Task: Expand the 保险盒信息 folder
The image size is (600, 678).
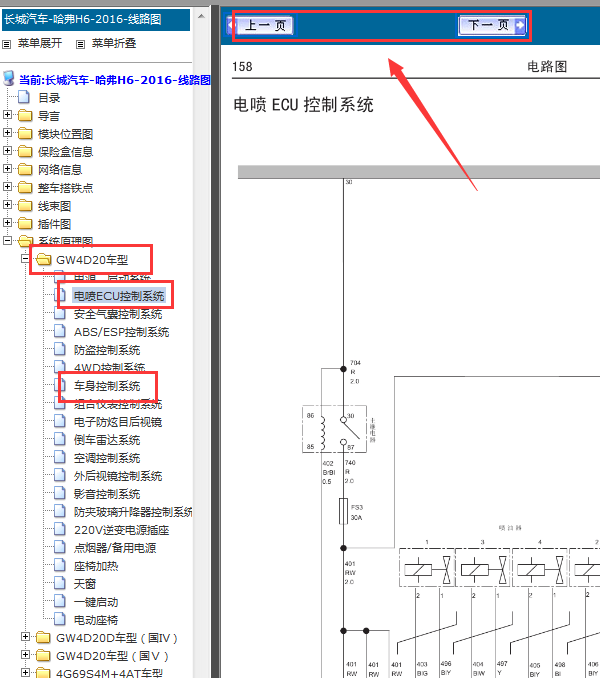Action: (x=7, y=150)
